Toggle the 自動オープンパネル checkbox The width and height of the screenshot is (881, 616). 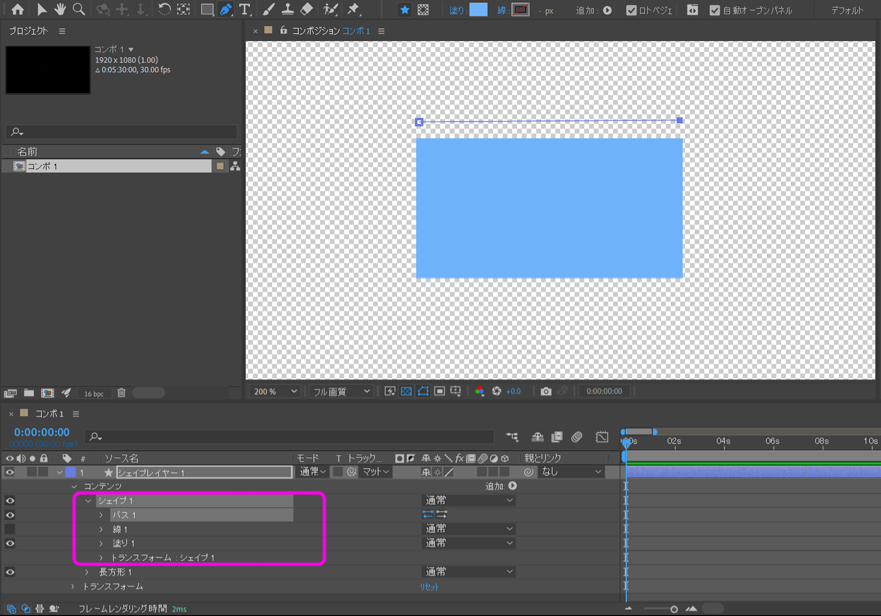pyautogui.click(x=714, y=11)
